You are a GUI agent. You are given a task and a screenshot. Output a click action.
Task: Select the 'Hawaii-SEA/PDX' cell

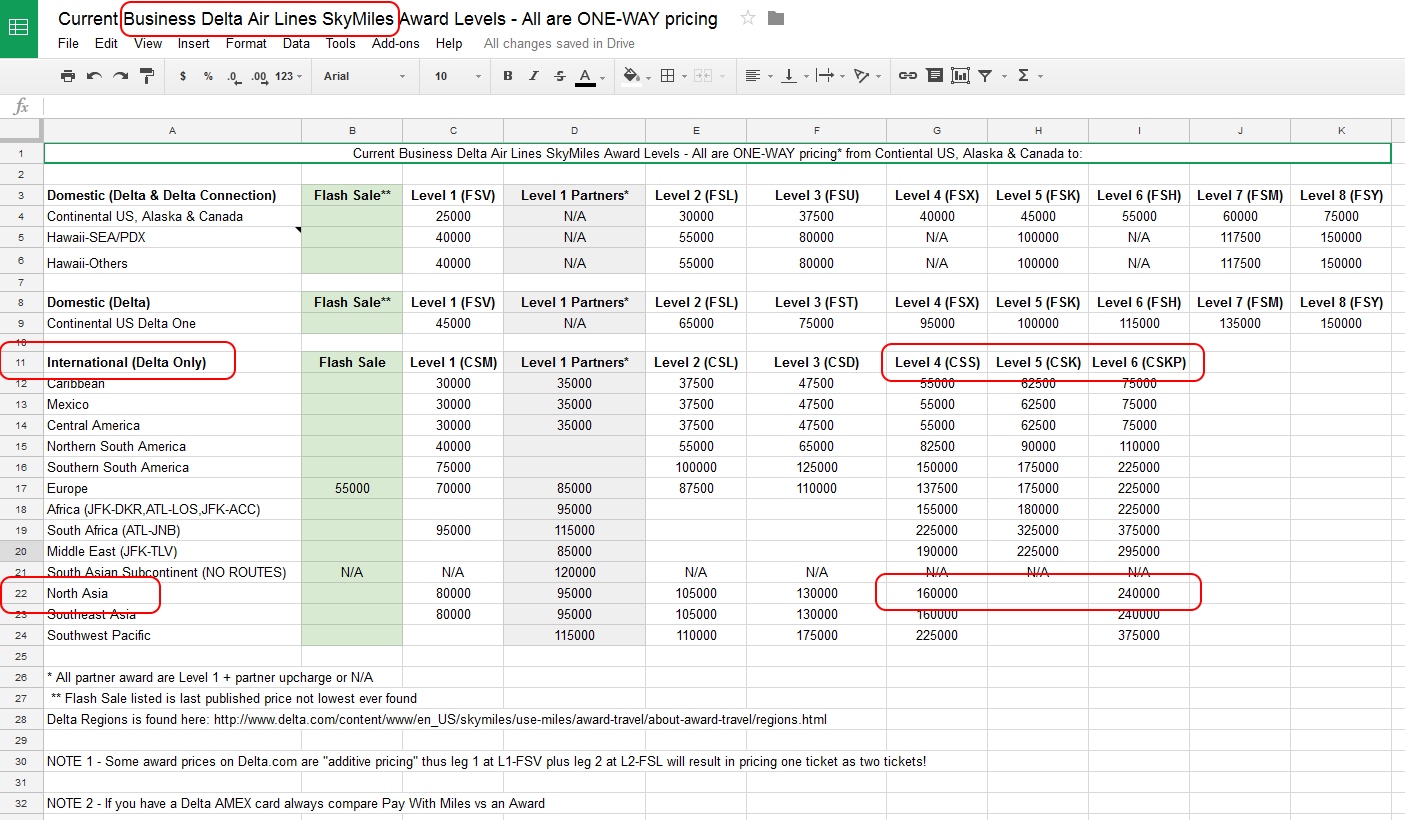click(x=173, y=237)
